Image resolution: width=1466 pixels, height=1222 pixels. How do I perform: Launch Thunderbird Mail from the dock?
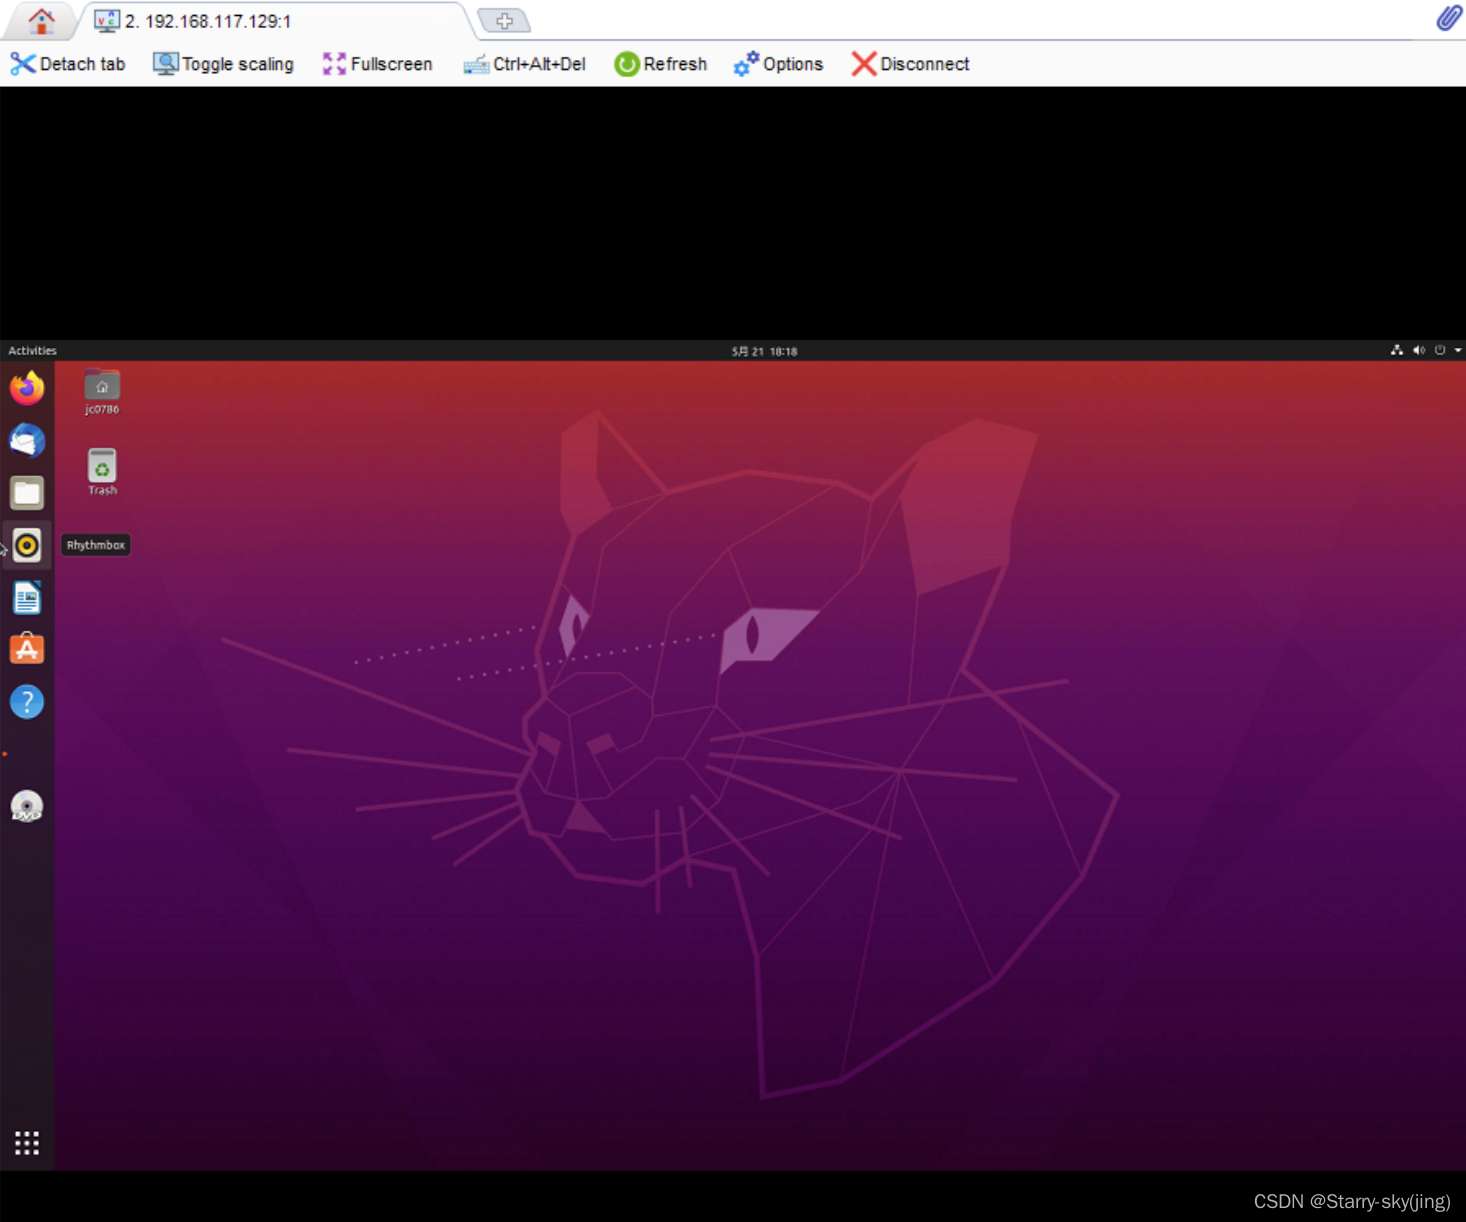click(x=27, y=440)
